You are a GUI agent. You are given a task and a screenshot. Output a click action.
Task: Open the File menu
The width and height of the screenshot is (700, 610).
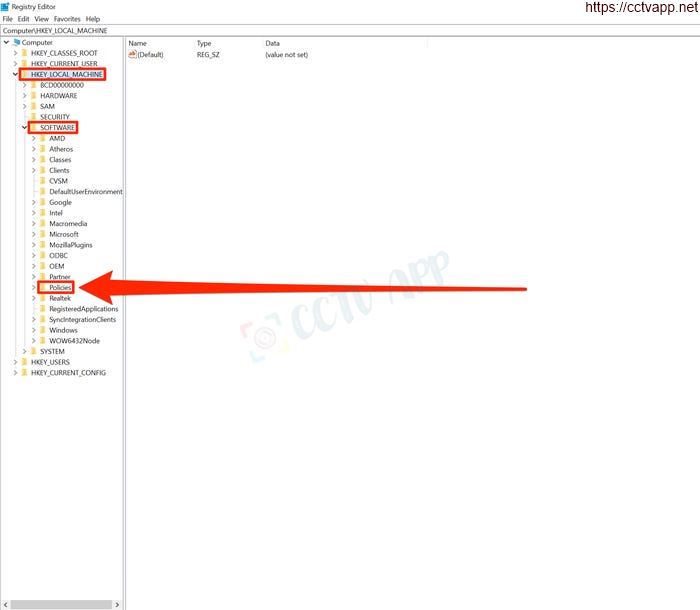[x=8, y=19]
